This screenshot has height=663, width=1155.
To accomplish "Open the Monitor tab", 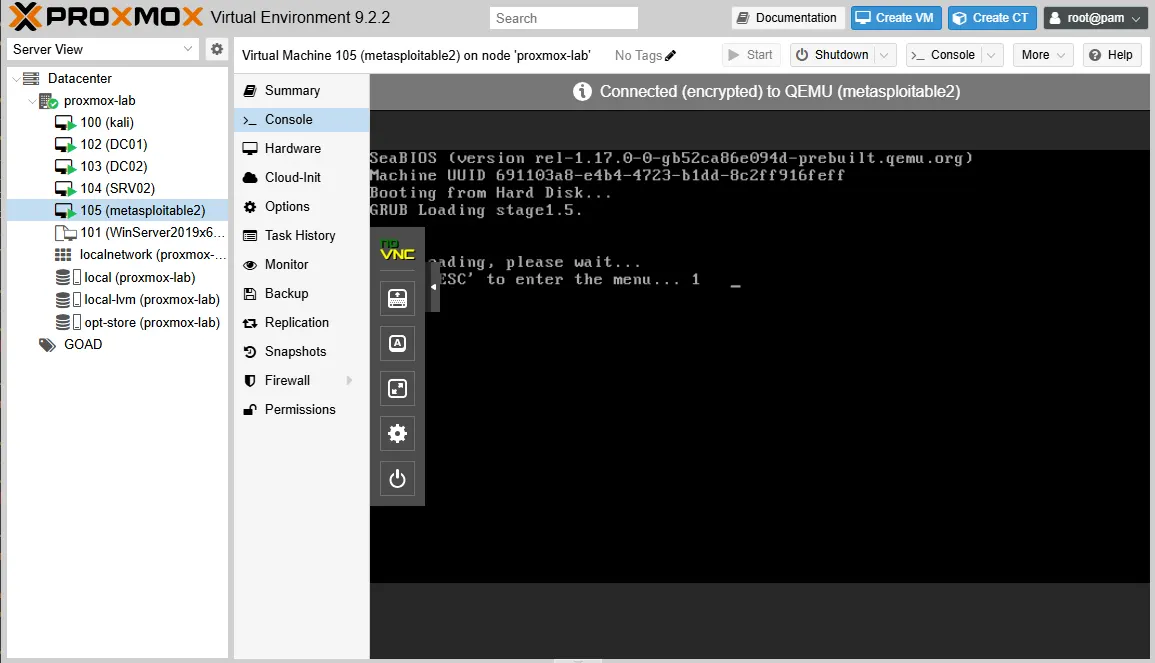I will pos(302,264).
